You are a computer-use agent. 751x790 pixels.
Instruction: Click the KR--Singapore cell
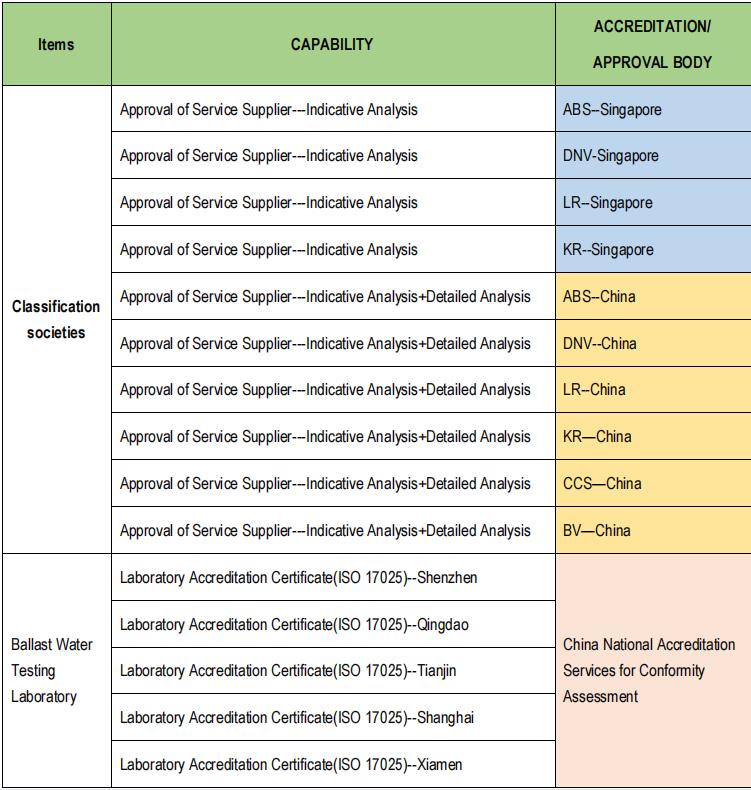[x=653, y=249]
